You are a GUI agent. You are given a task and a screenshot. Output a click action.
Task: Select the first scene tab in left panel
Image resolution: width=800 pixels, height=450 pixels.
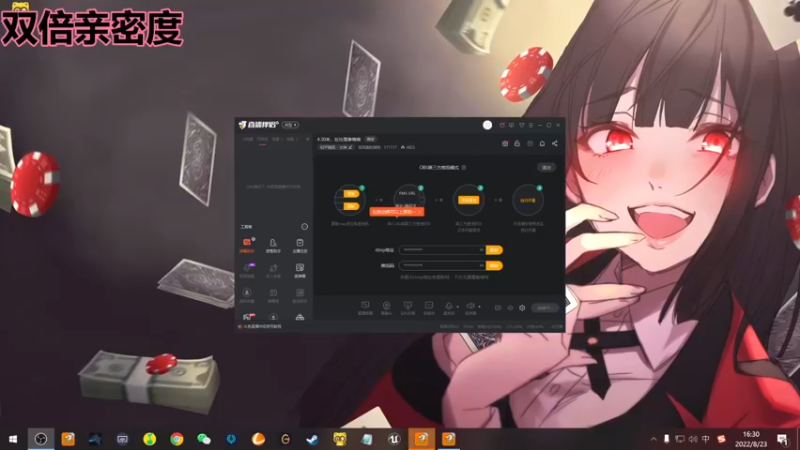pyautogui.click(x=247, y=139)
